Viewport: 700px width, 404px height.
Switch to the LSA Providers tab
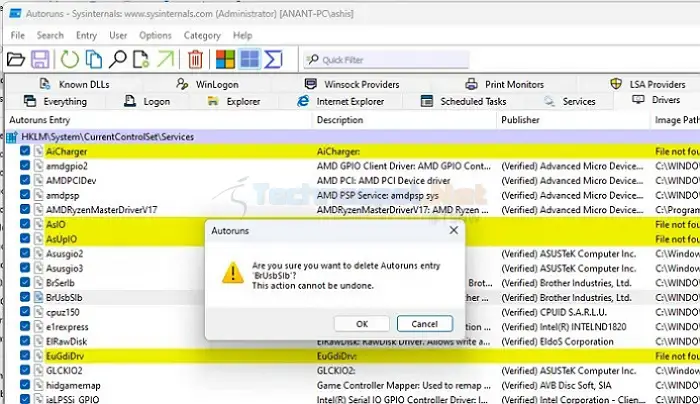648,84
